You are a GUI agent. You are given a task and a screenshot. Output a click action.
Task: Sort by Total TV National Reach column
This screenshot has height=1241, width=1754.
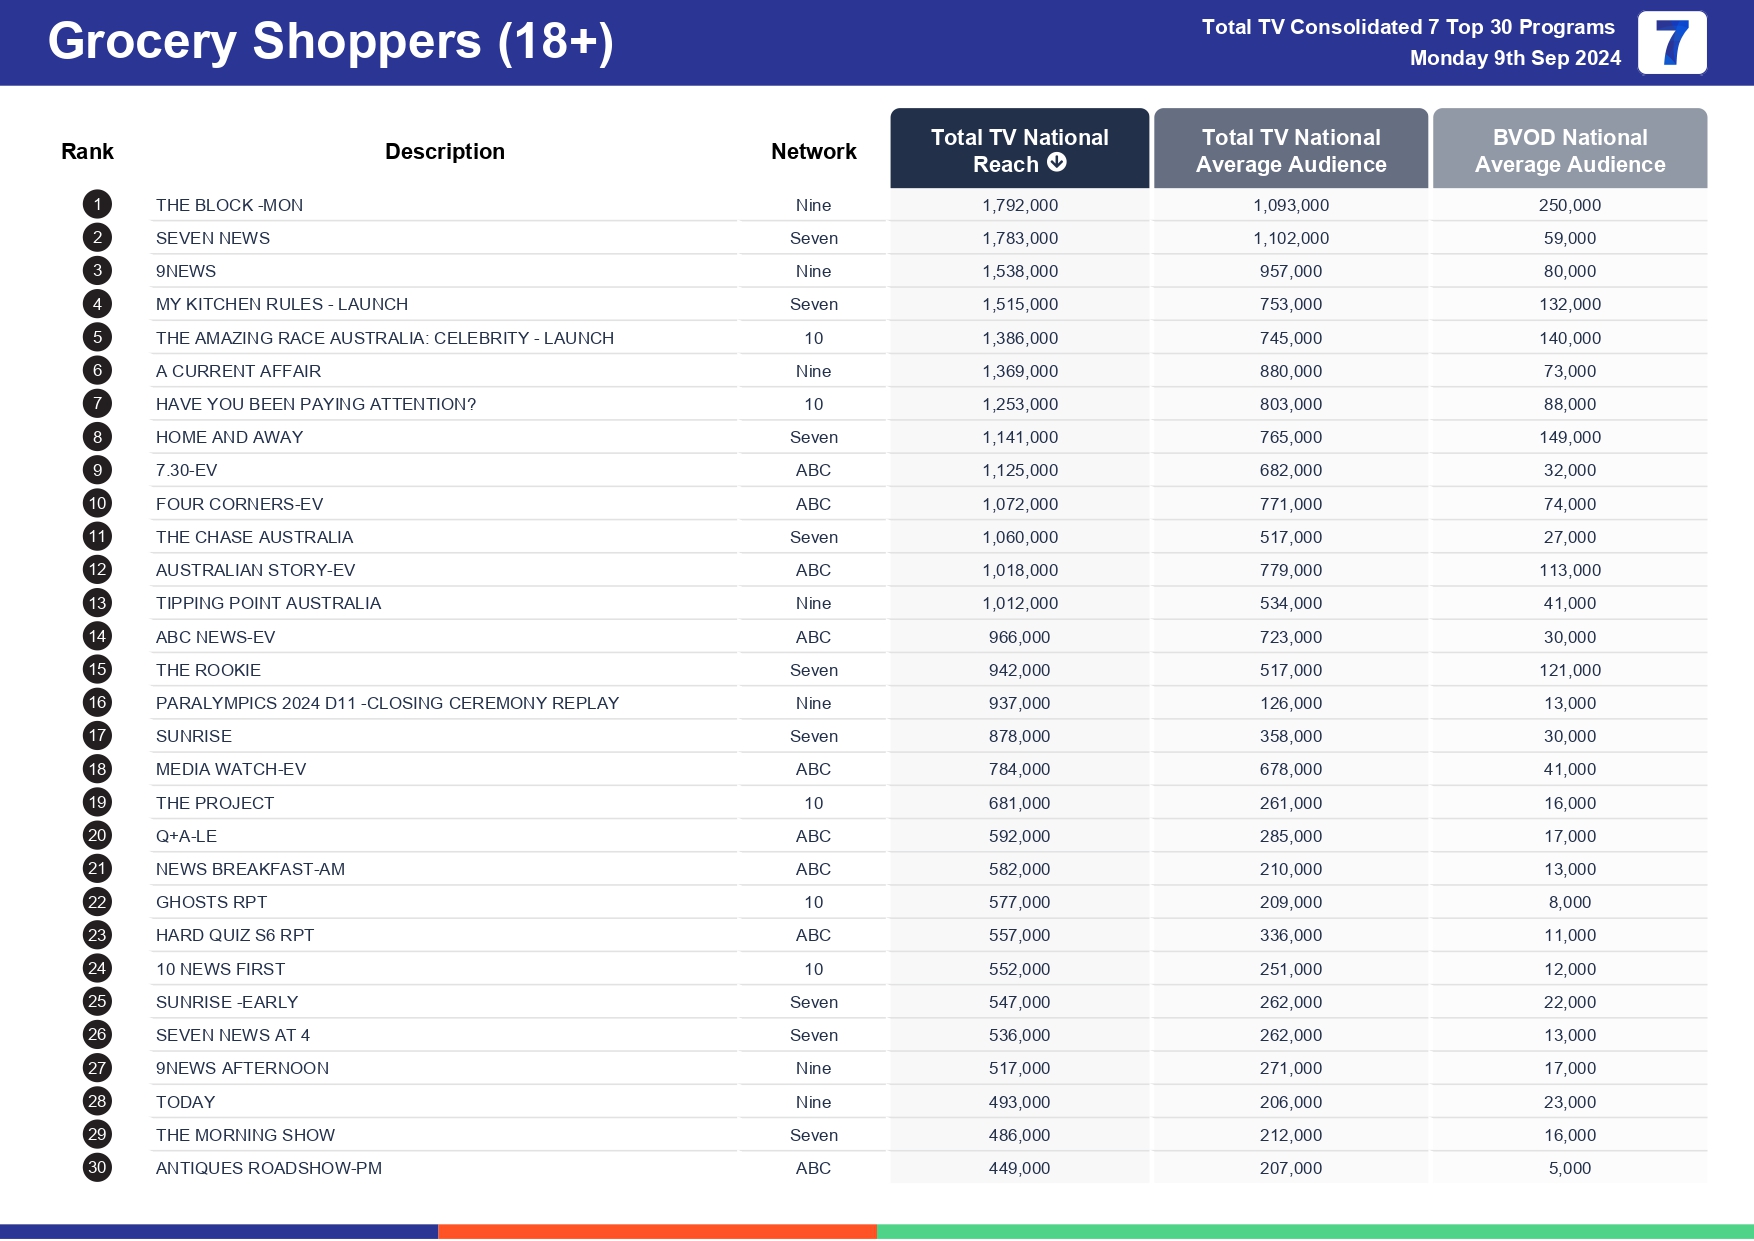[x=1018, y=149]
